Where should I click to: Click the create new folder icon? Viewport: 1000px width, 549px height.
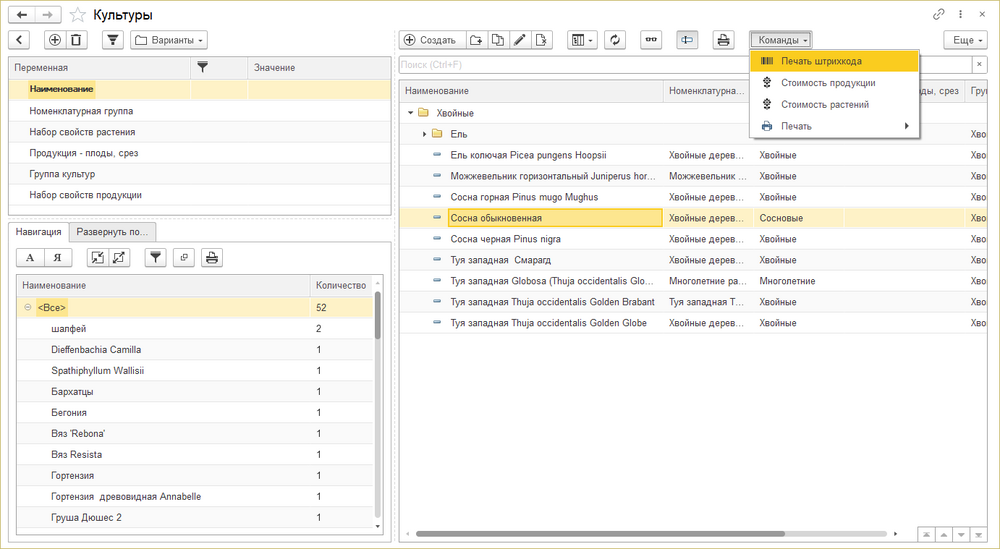click(476, 40)
